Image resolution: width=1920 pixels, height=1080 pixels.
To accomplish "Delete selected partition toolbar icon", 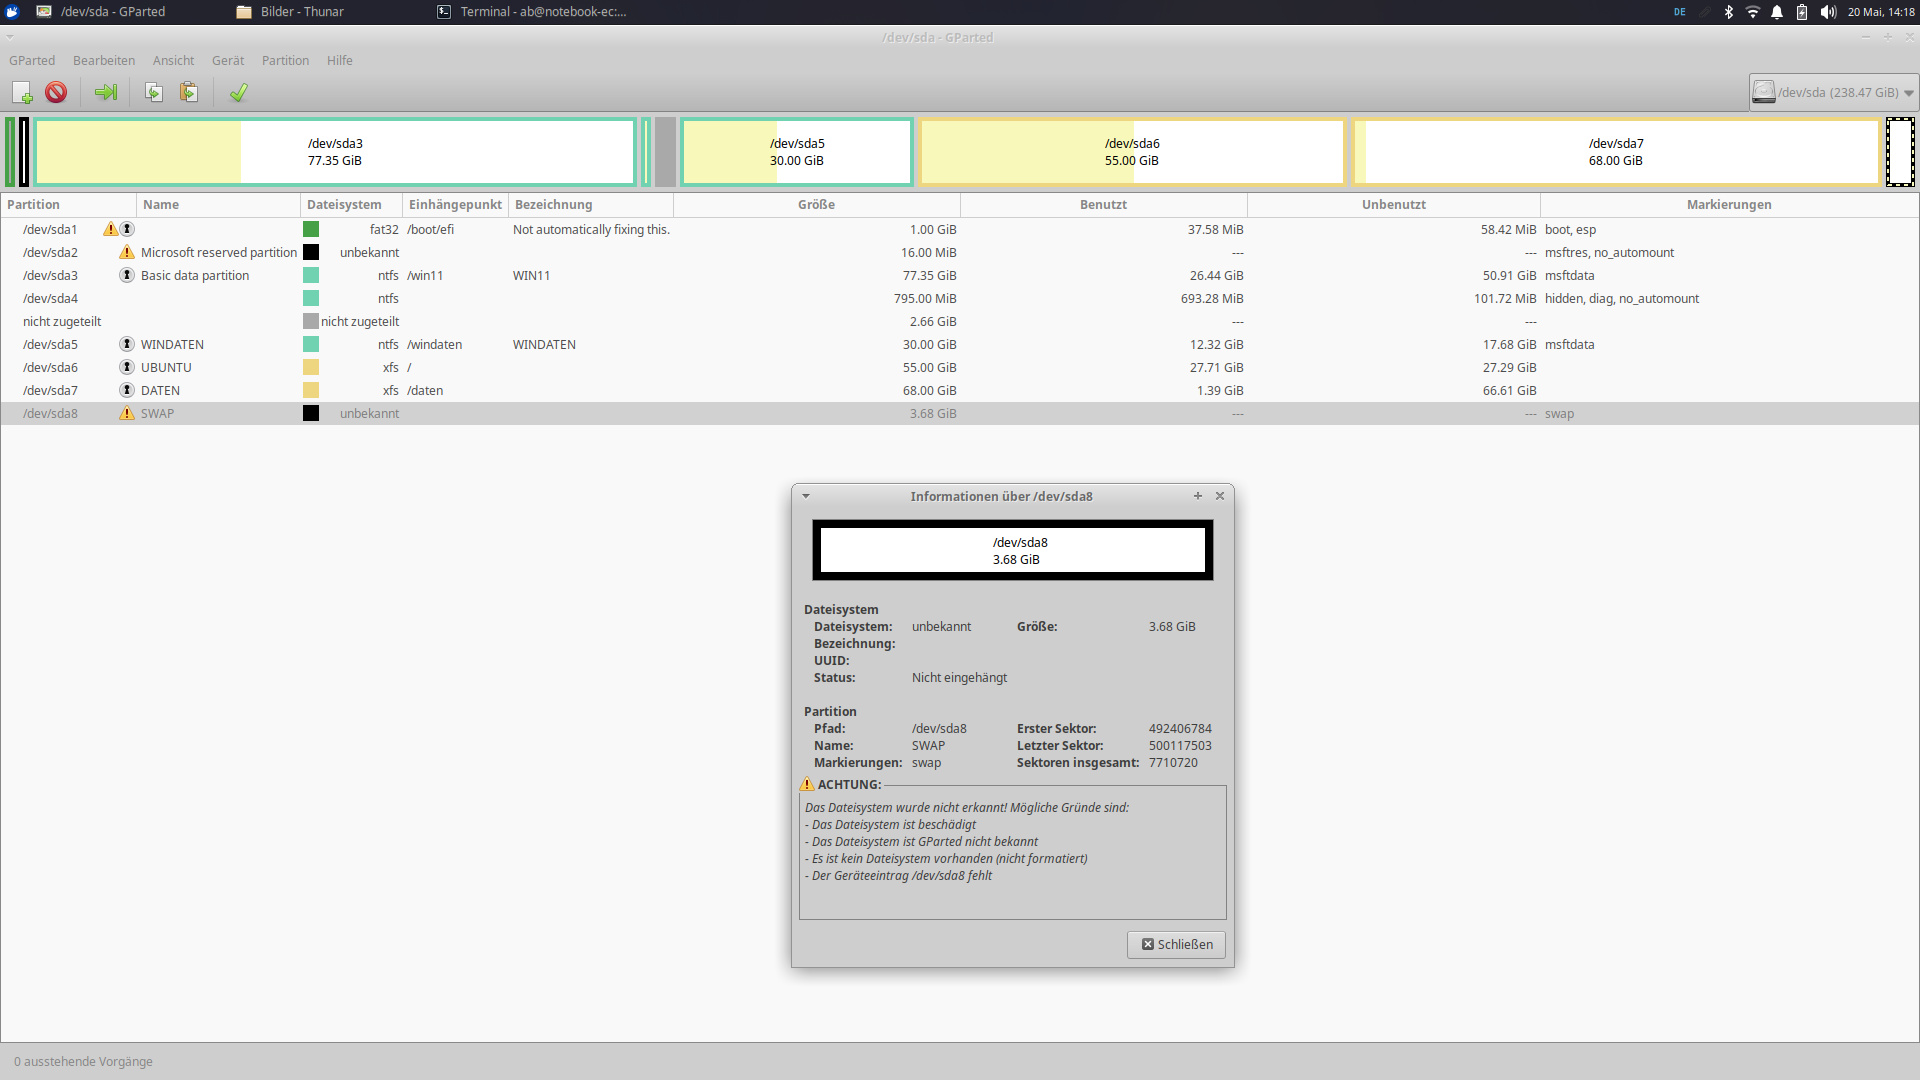I will [56, 93].
